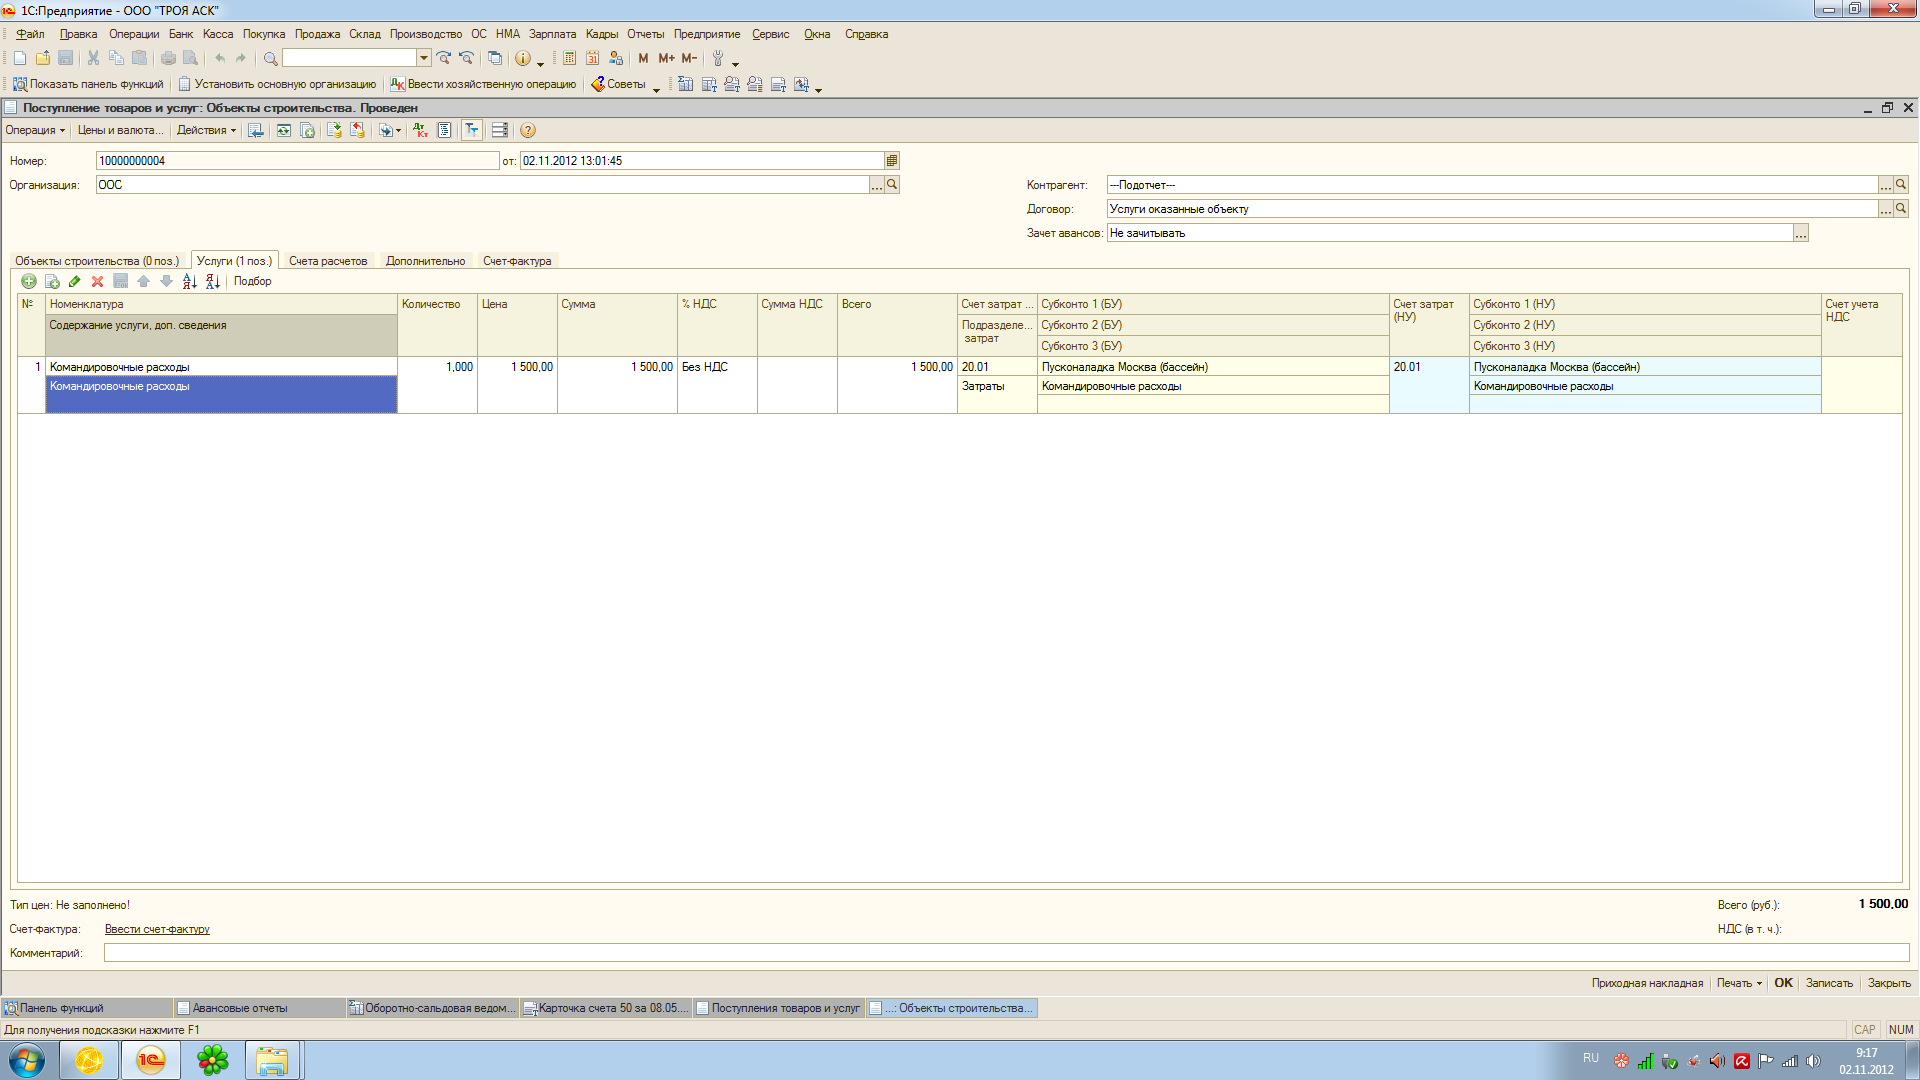Click into the Комментарий input field
This screenshot has height=1080, width=1920.
pos(1000,954)
